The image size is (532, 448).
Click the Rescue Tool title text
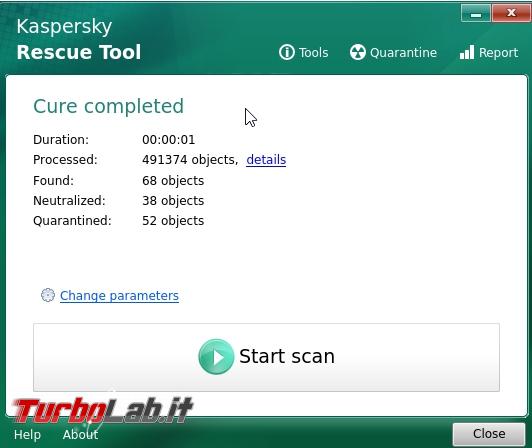coord(79,52)
